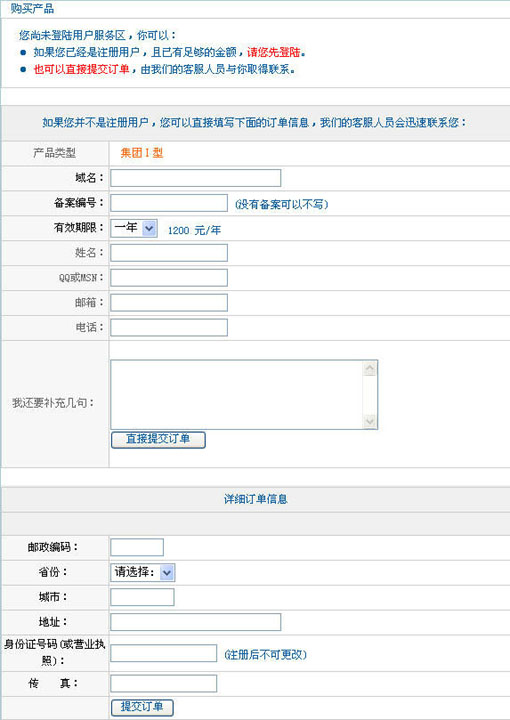
Task: Click the 邮箱 email input field
Action: click(169, 303)
